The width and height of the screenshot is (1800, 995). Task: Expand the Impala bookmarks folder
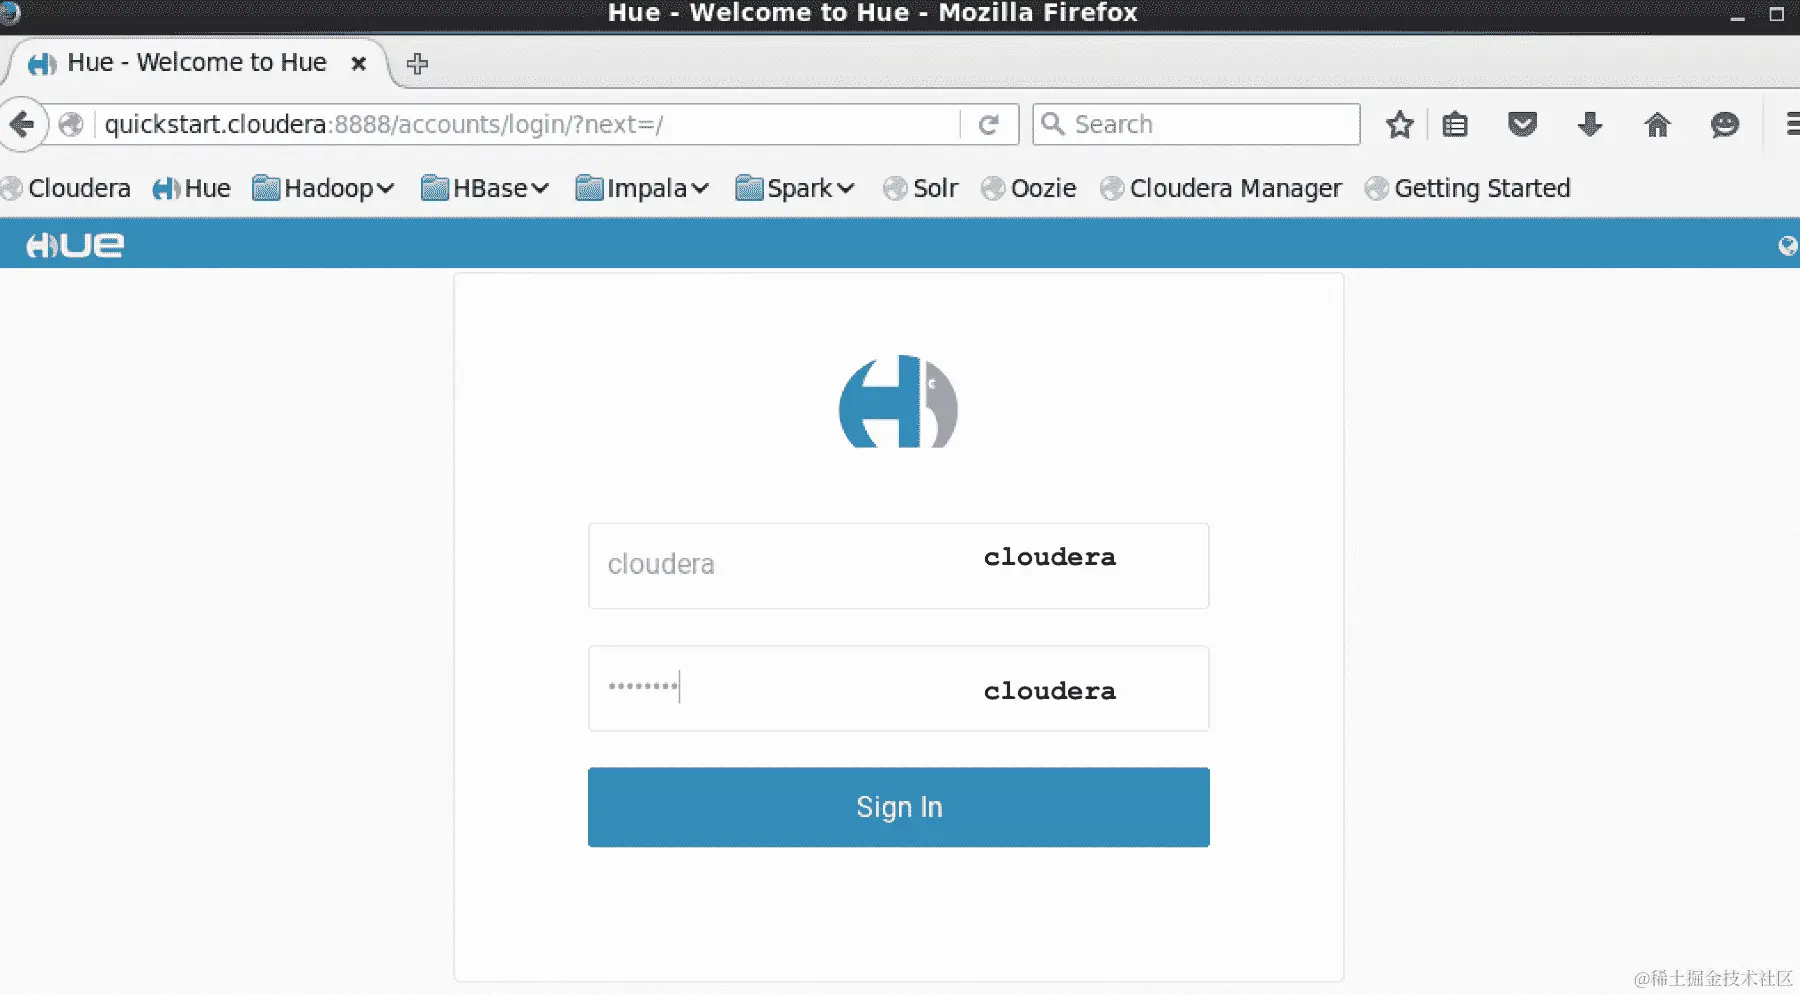coord(642,188)
